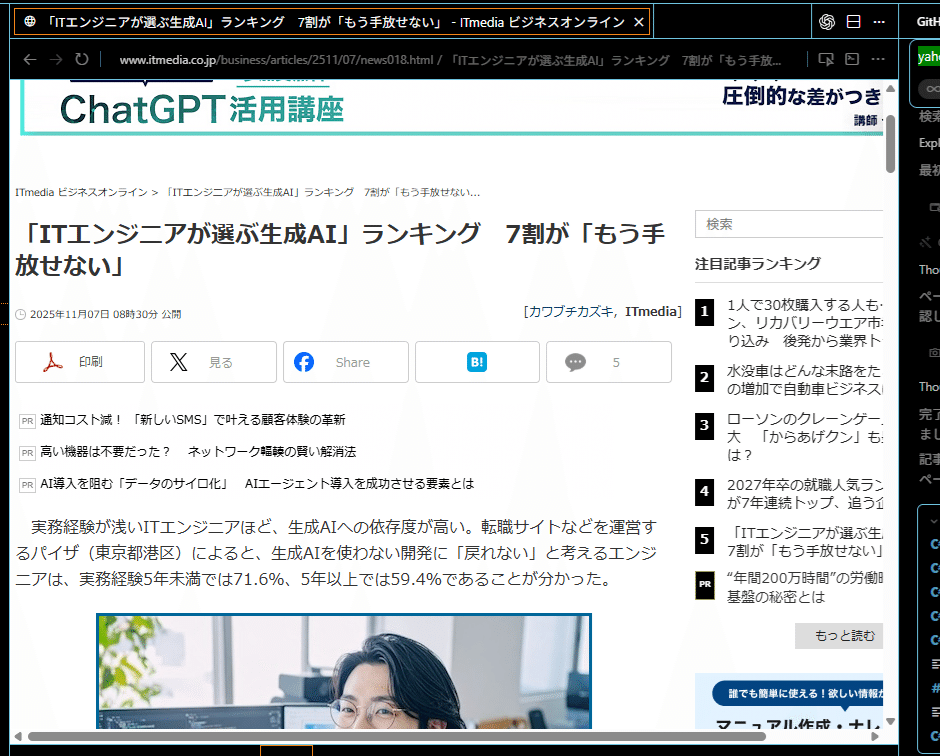Screen dimensions: 940x756
Task: Click the X logo icon
Action: click(x=179, y=362)
